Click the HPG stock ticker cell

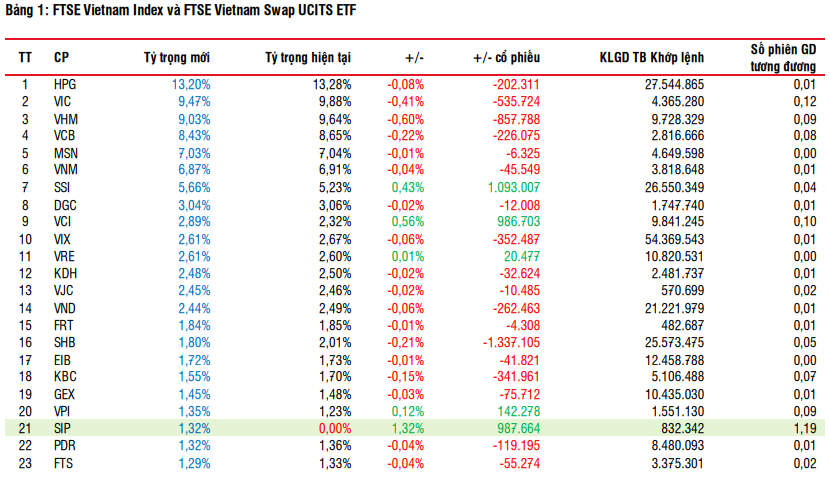pos(65,85)
